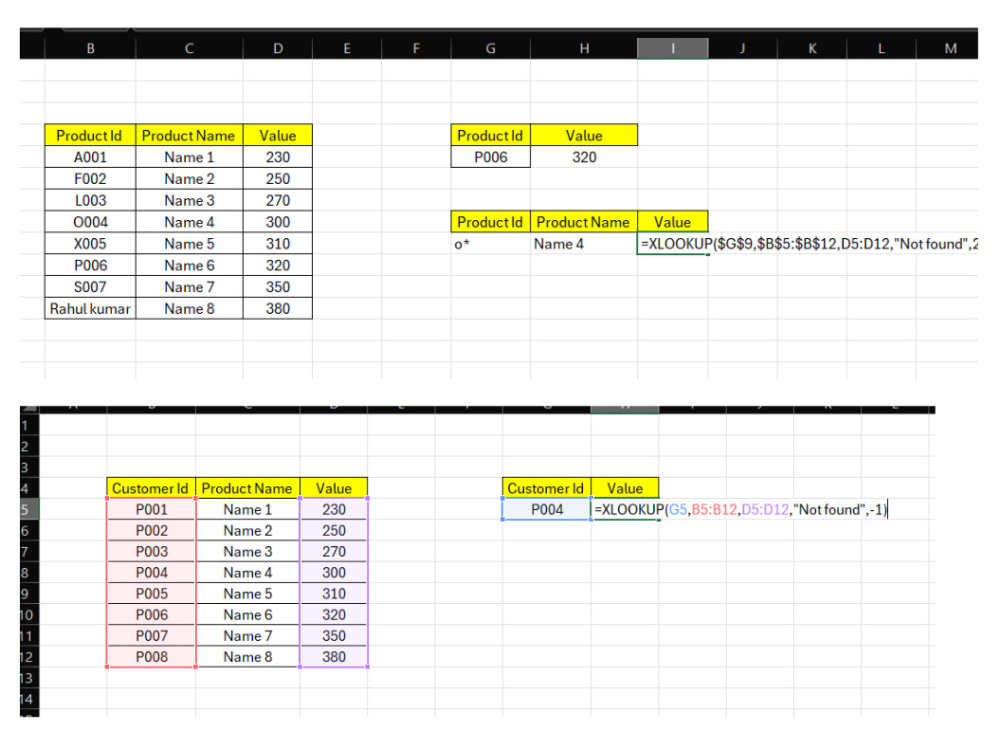Select blue-outlined P004 lookup cell
Screen dimensions: 1000x750
click(x=547, y=510)
